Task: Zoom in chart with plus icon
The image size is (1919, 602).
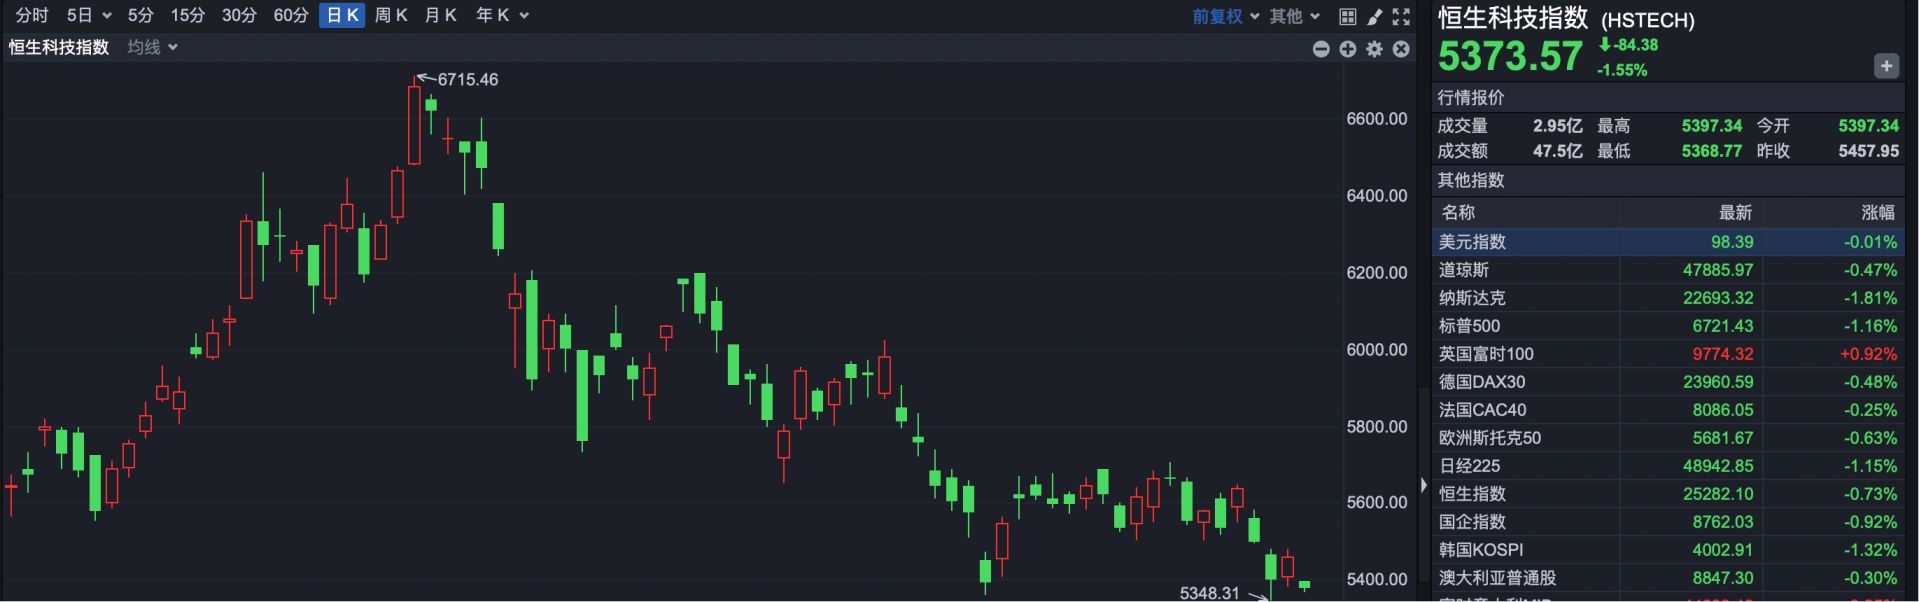Action: 1348,49
